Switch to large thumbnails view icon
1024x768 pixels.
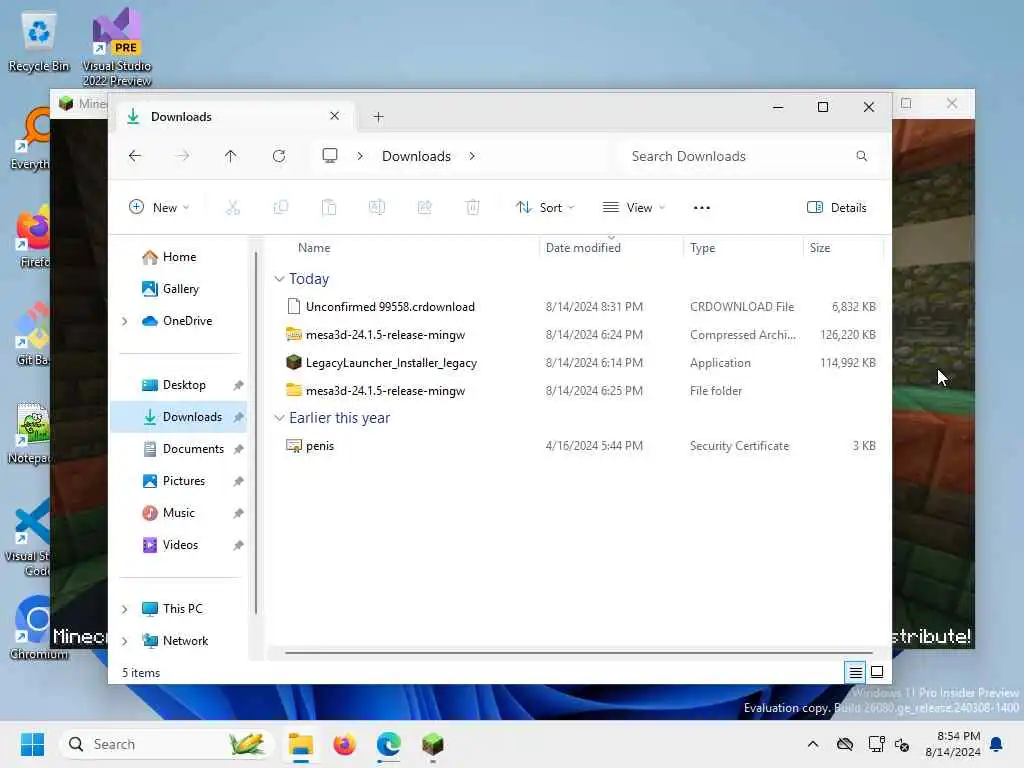pos(877,672)
